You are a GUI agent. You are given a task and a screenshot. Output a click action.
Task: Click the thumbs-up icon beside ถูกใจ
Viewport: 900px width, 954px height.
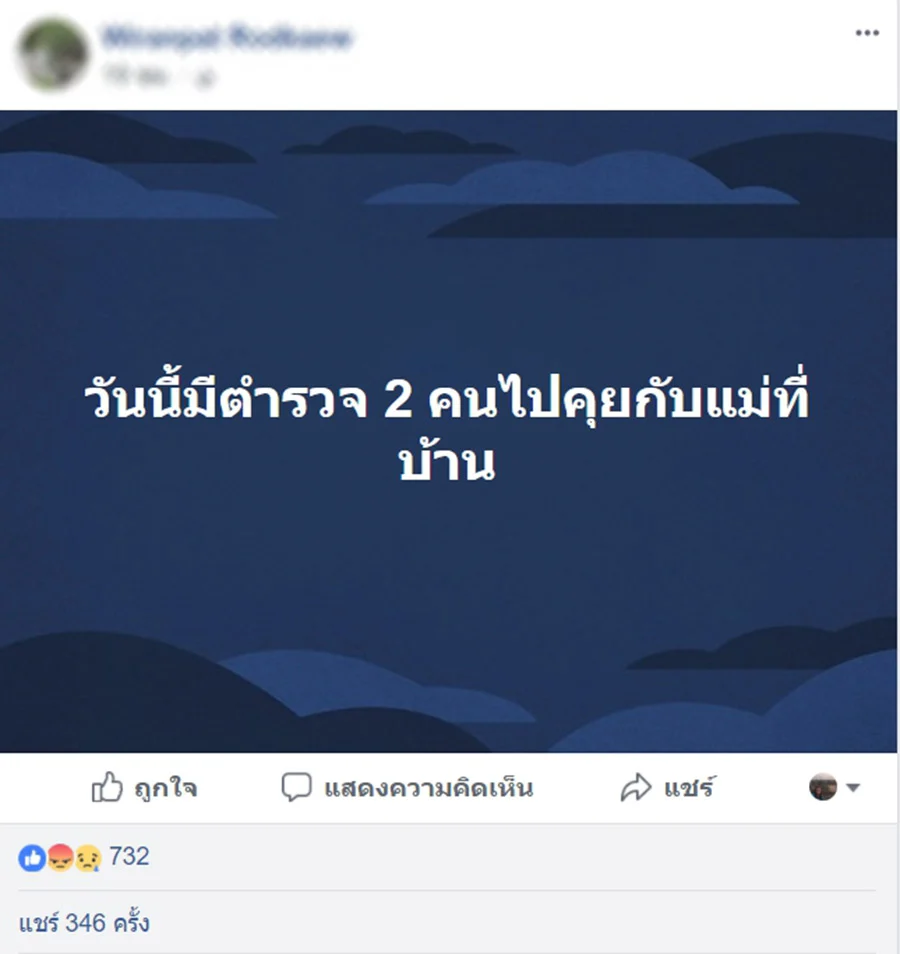tap(107, 787)
